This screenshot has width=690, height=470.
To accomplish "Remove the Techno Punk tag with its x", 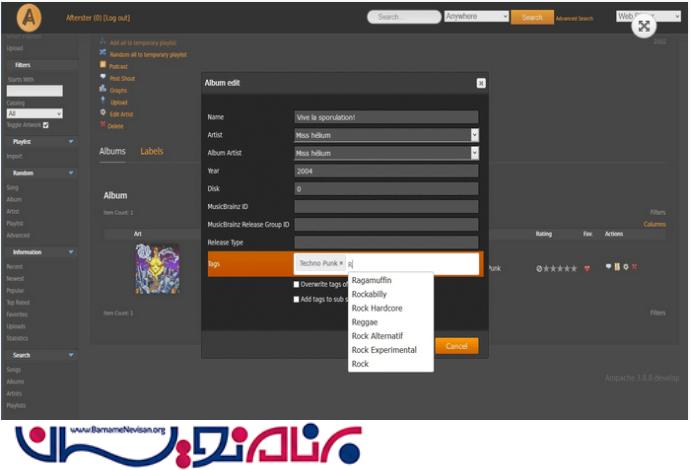I will tap(341, 263).
